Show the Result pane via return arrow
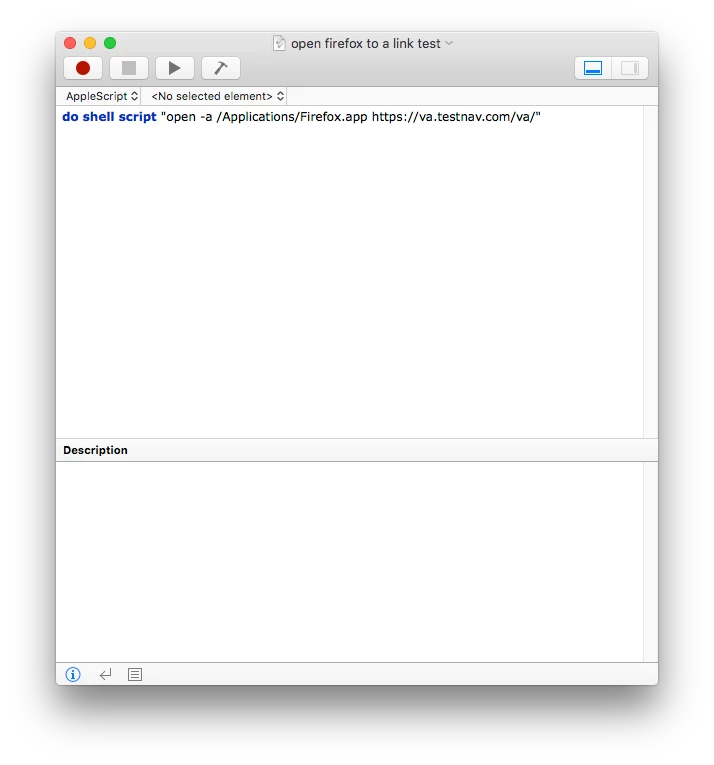Screen dimensions: 714x765 click(x=105, y=674)
